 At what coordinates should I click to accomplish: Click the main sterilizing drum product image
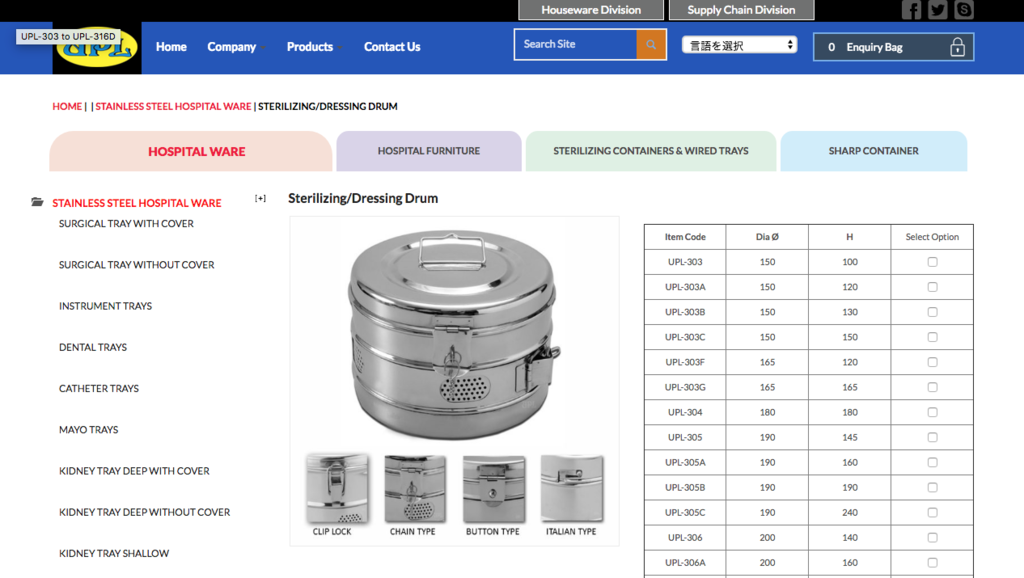[x=454, y=334]
